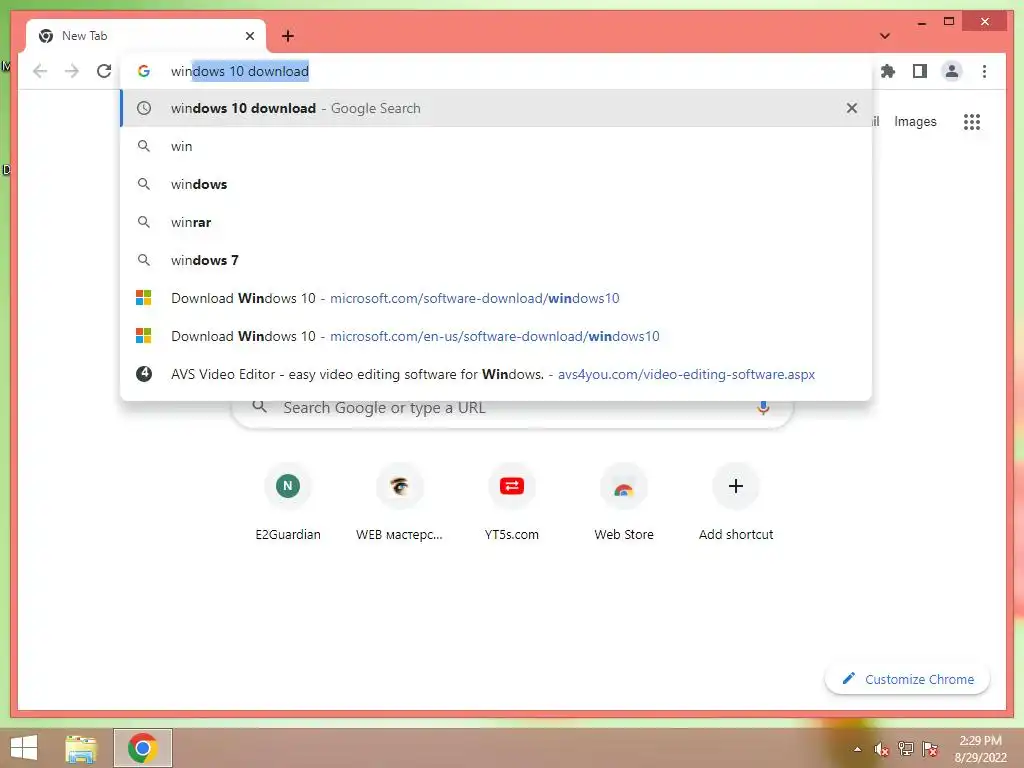Open the WEB мастерс shortcut
Screen dimensions: 1024x768
click(400, 502)
